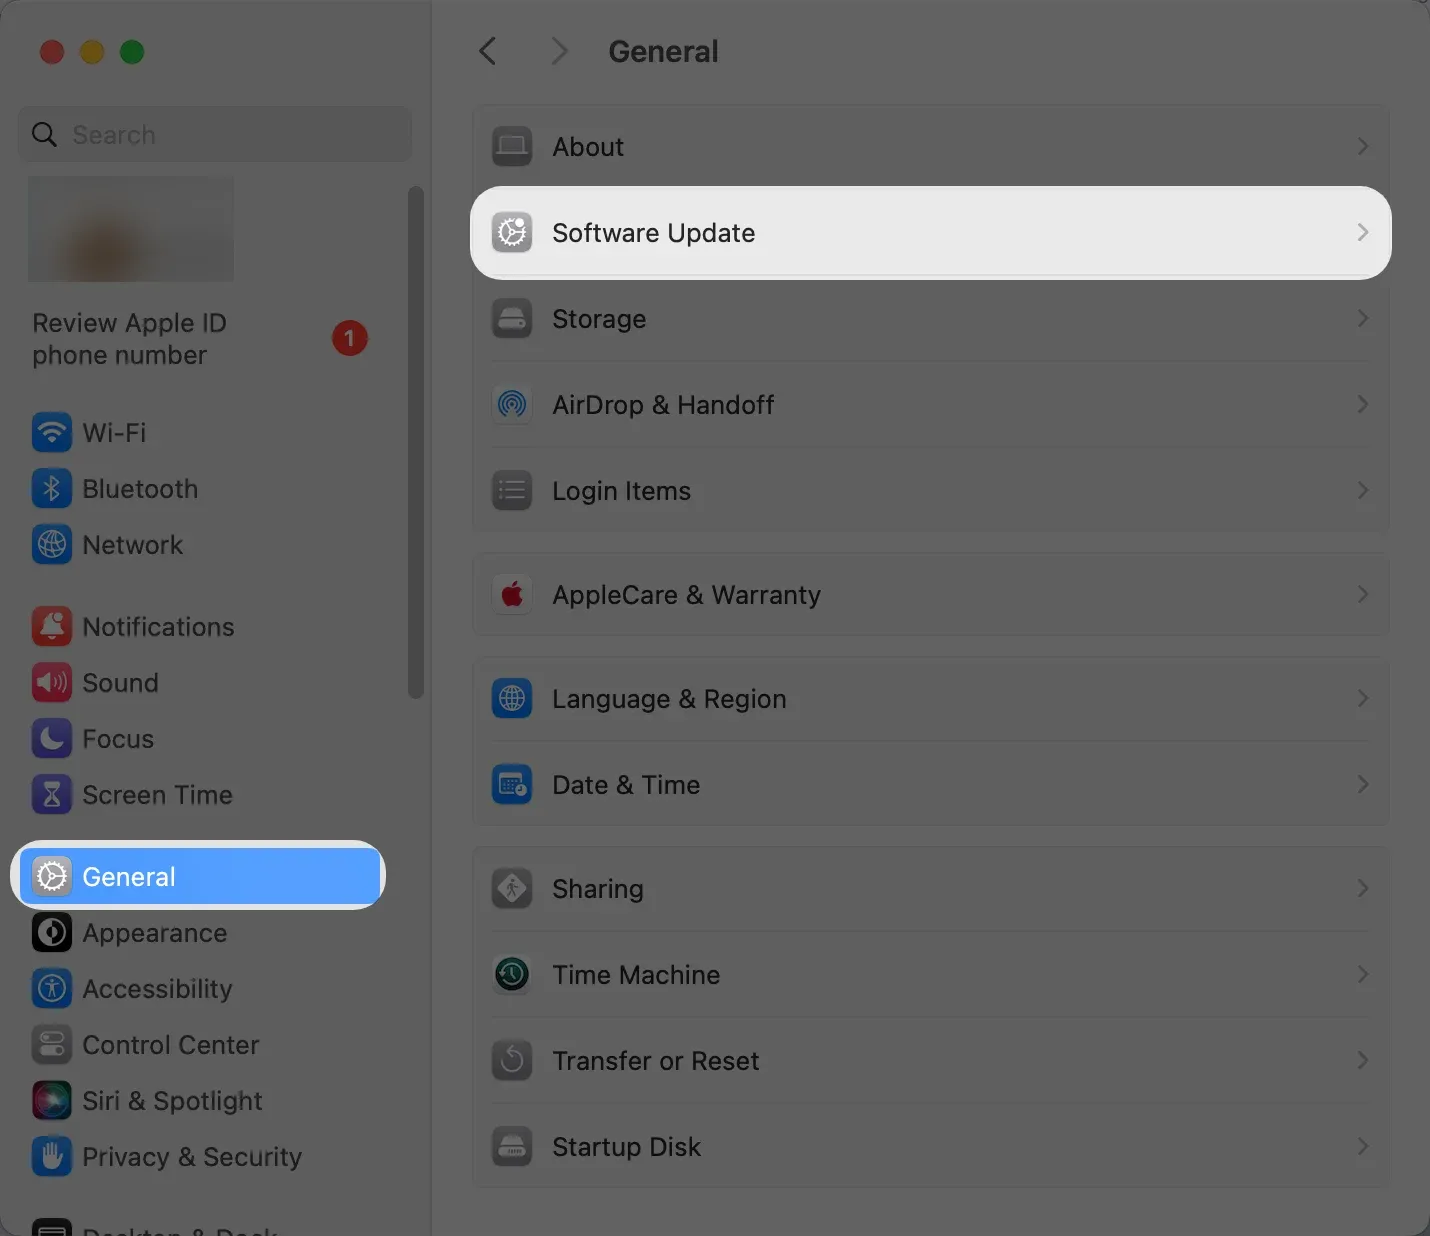Image resolution: width=1430 pixels, height=1236 pixels.
Task: Click the search magnifying glass icon
Action: 44,134
